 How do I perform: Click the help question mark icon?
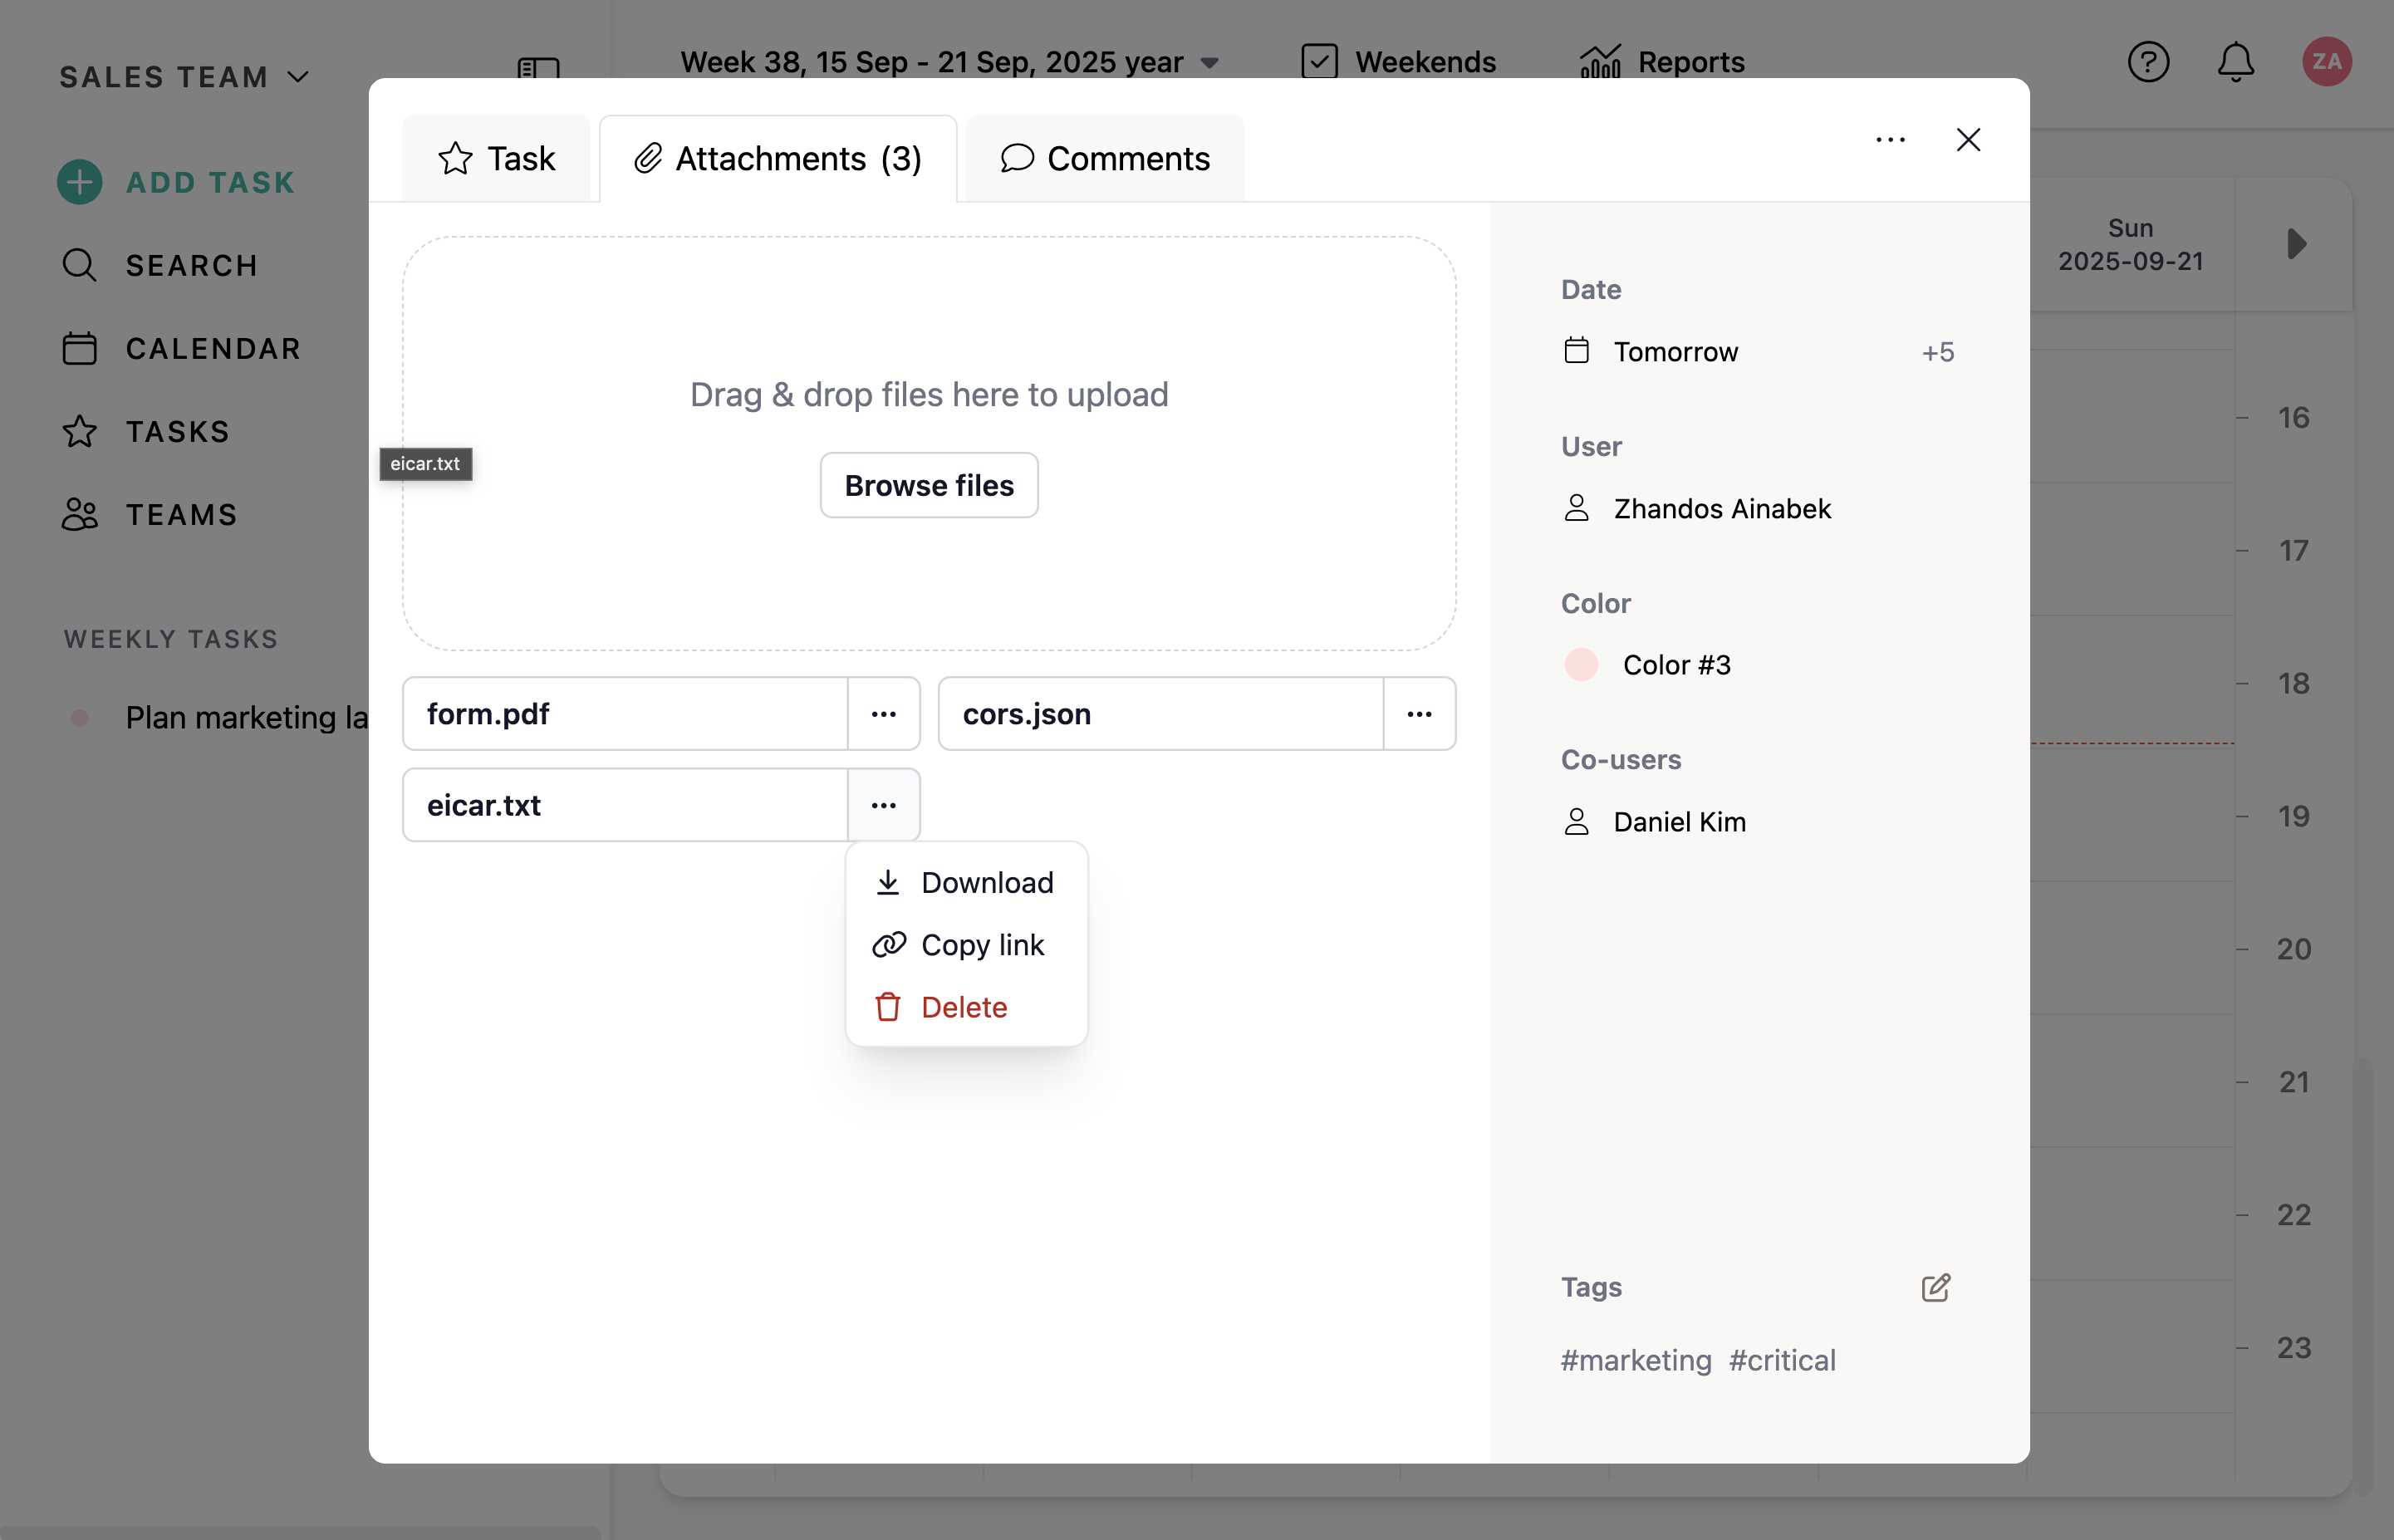click(x=2147, y=62)
